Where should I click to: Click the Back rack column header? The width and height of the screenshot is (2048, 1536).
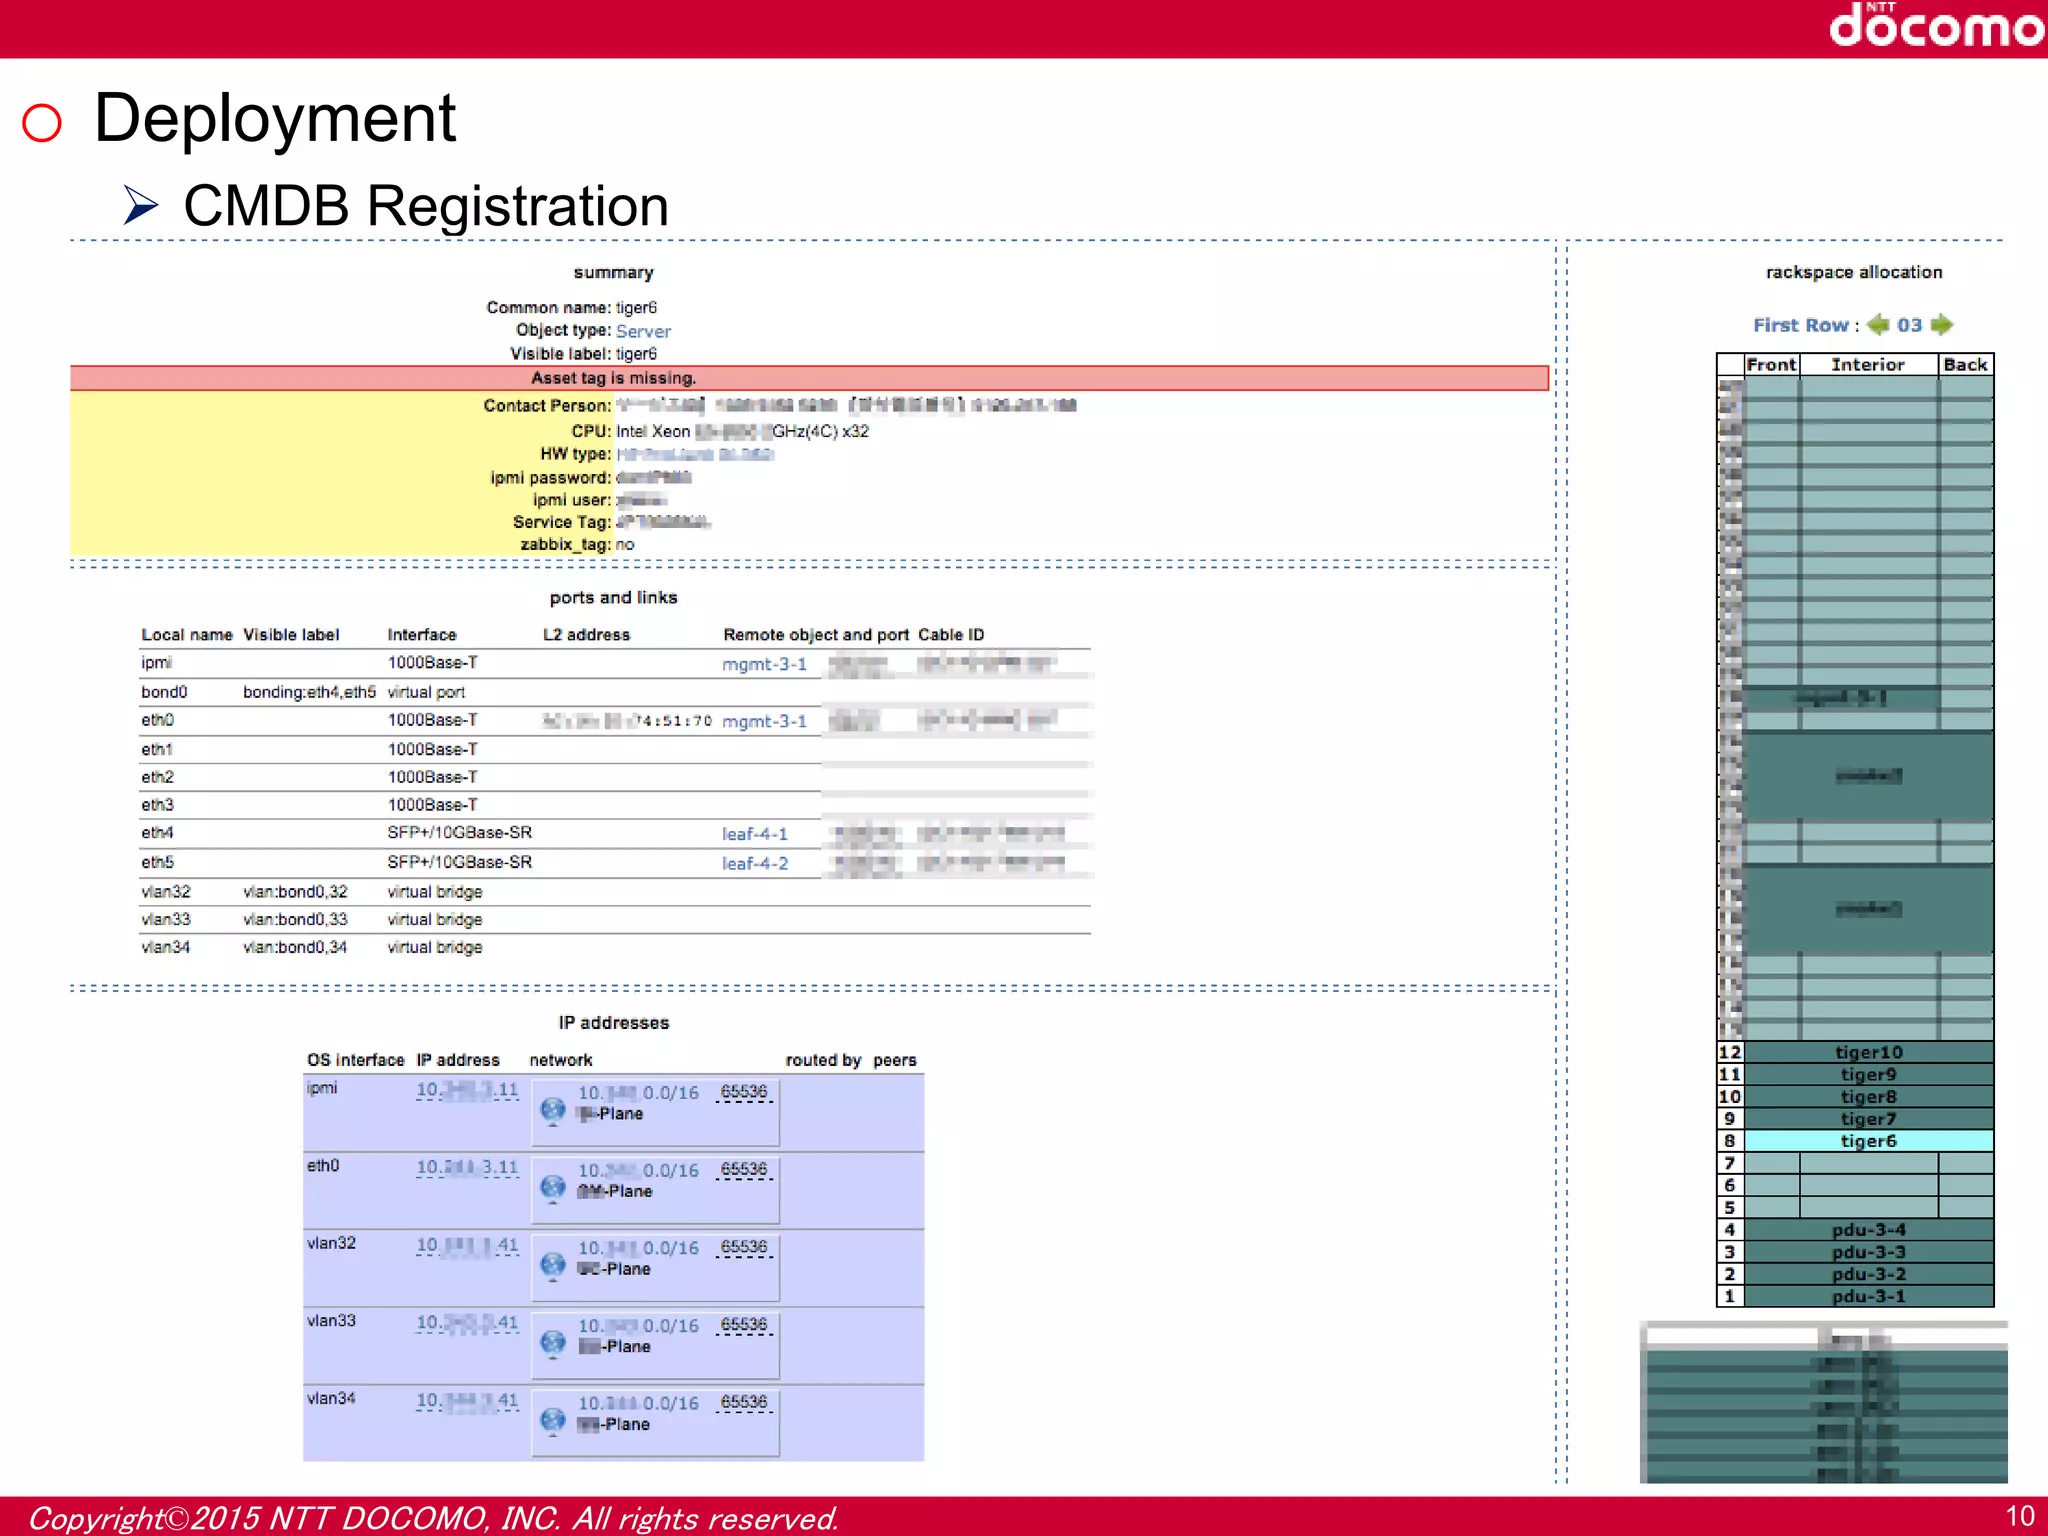coord(1965,365)
